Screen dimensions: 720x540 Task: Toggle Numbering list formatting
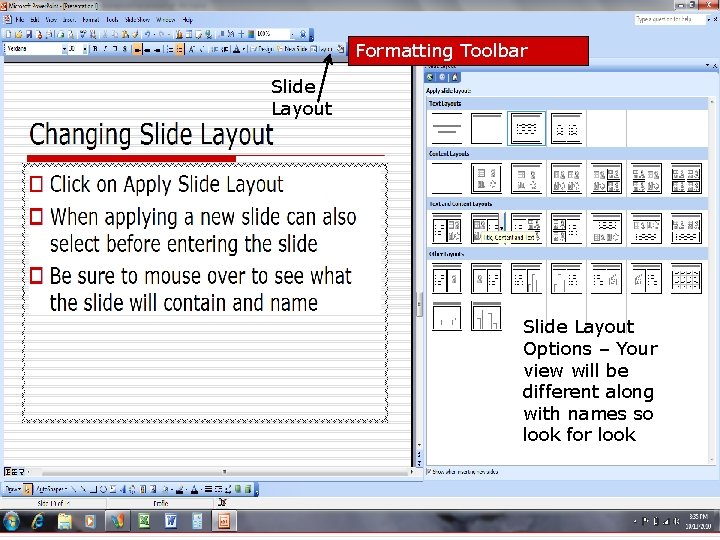coord(169,49)
